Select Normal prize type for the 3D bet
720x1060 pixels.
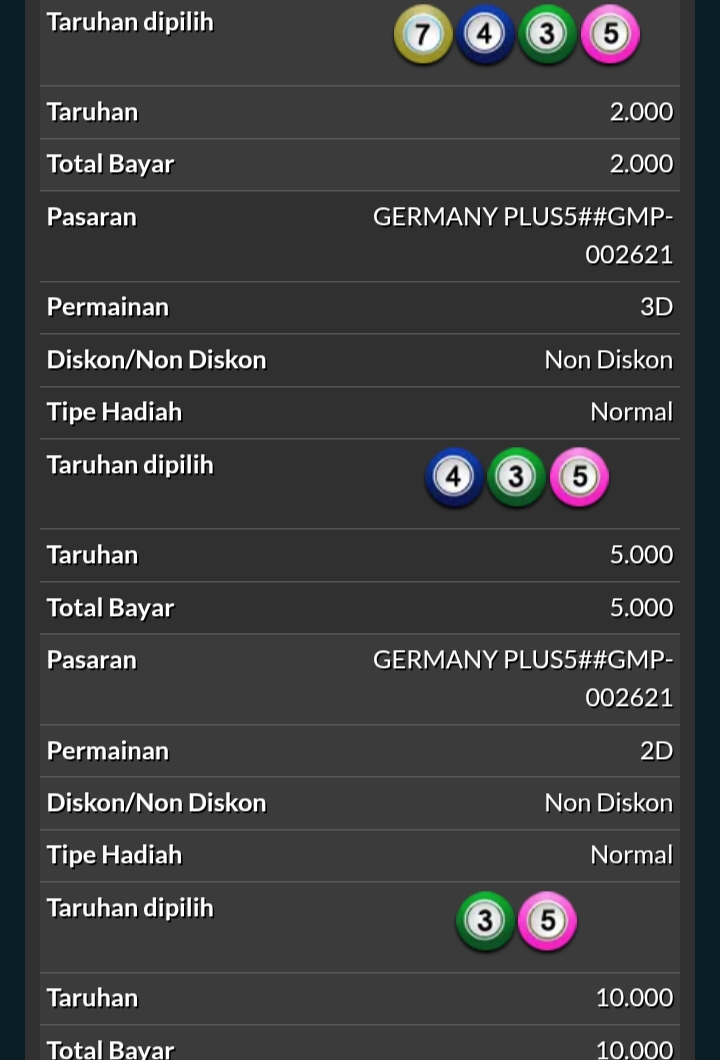(x=631, y=412)
